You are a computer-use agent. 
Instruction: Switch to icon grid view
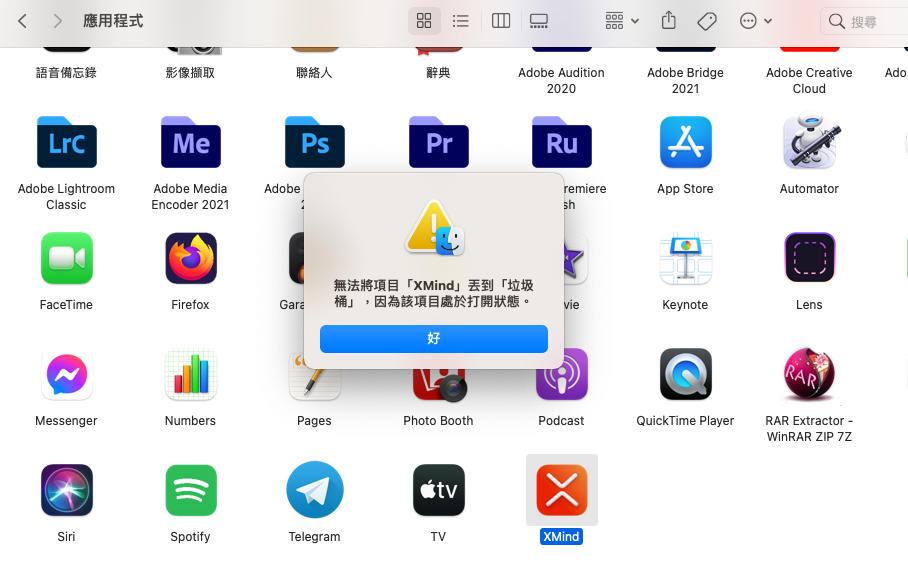[424, 21]
